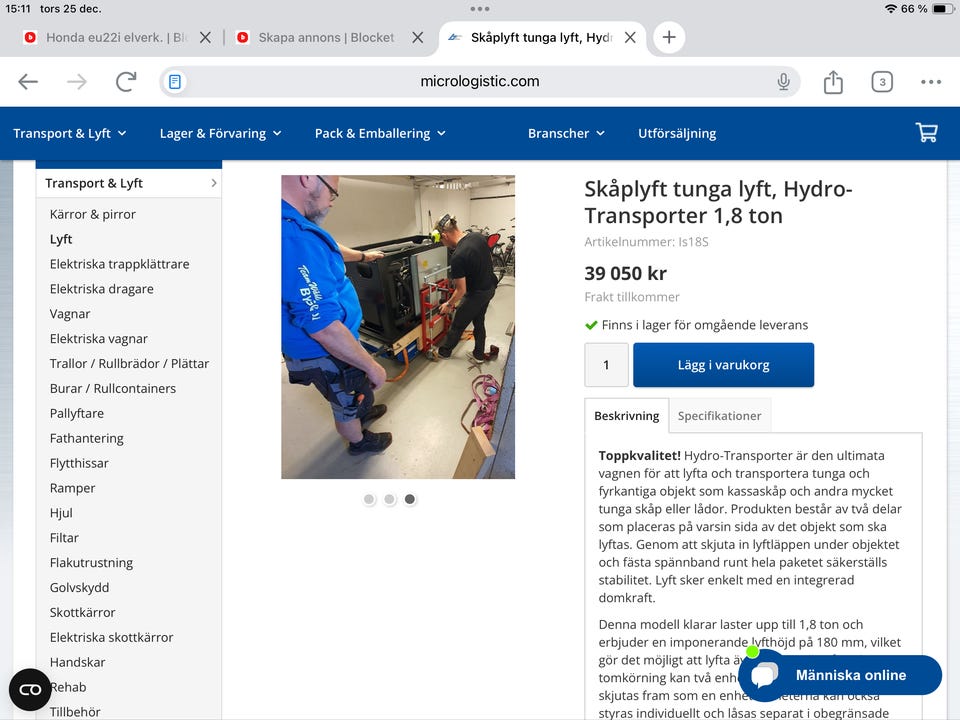The image size is (960, 720).
Task: Open Elektriska trappklättrare category
Action: (x=119, y=264)
